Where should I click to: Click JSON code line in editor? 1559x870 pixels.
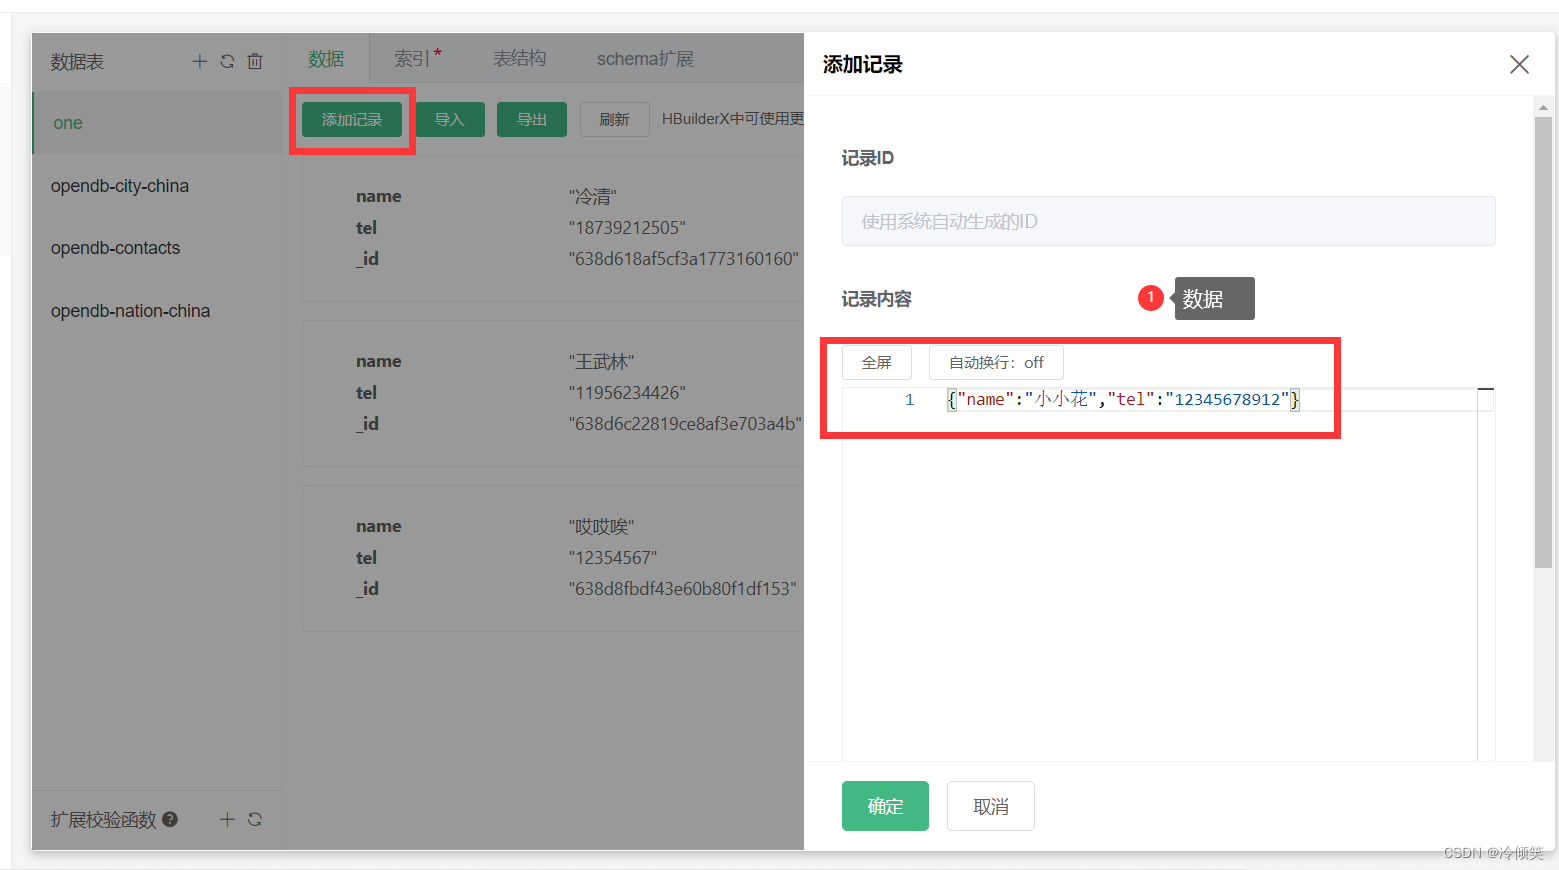coord(1123,399)
